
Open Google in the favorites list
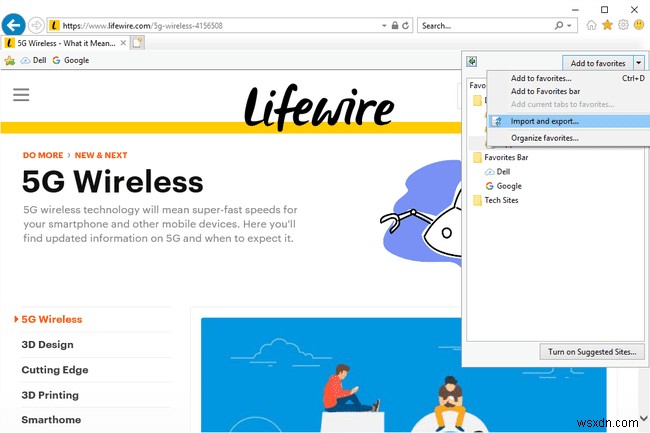(504, 186)
